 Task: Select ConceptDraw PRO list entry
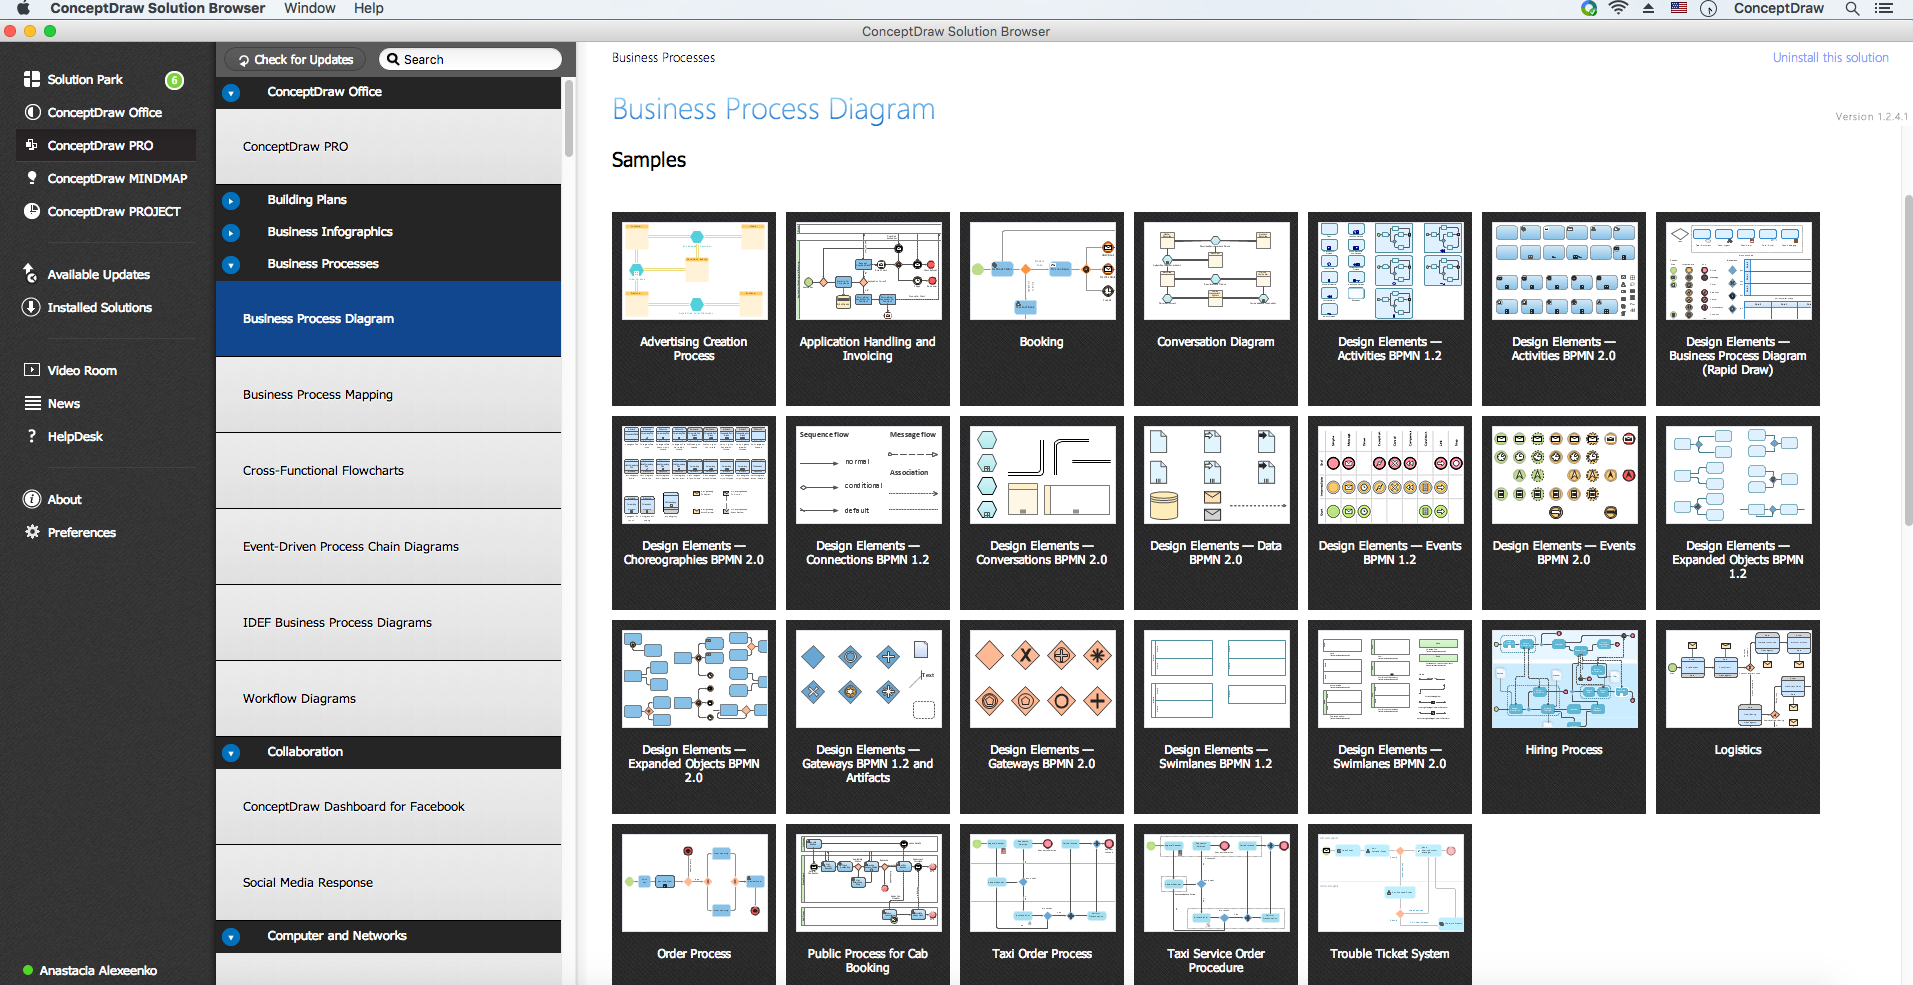[388, 147]
